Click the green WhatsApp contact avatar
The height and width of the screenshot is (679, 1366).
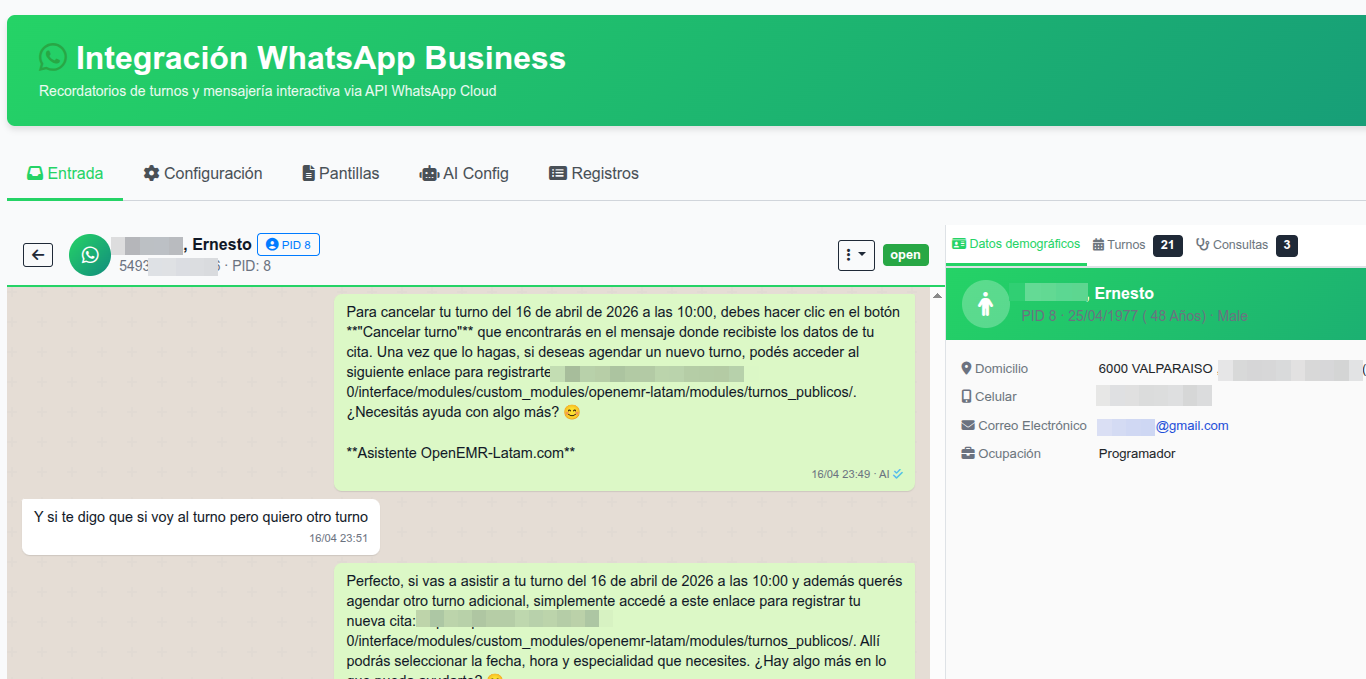tap(90, 255)
